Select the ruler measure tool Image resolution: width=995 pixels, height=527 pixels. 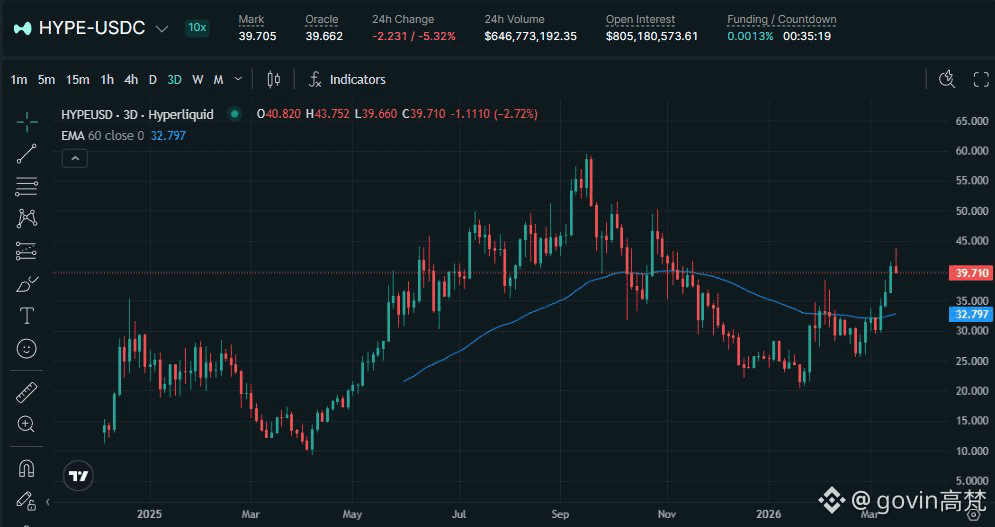point(27,393)
